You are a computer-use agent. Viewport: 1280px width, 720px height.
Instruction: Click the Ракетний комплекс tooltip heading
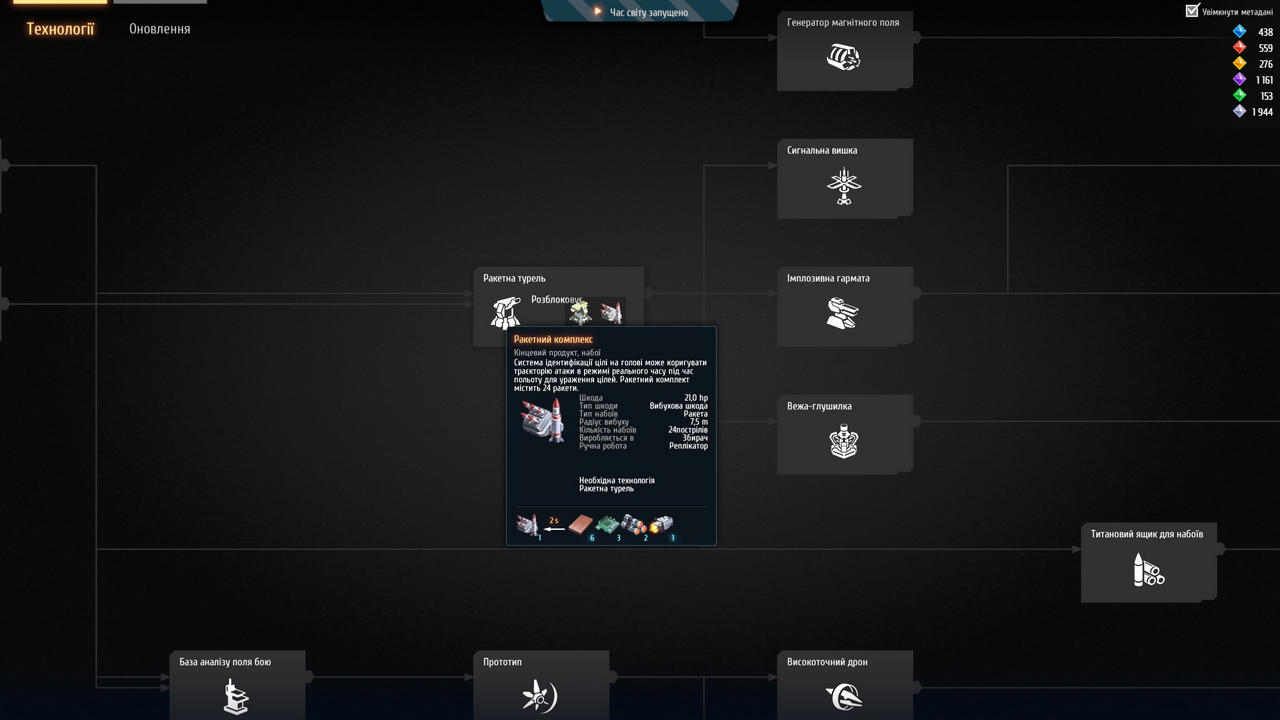tap(553, 340)
